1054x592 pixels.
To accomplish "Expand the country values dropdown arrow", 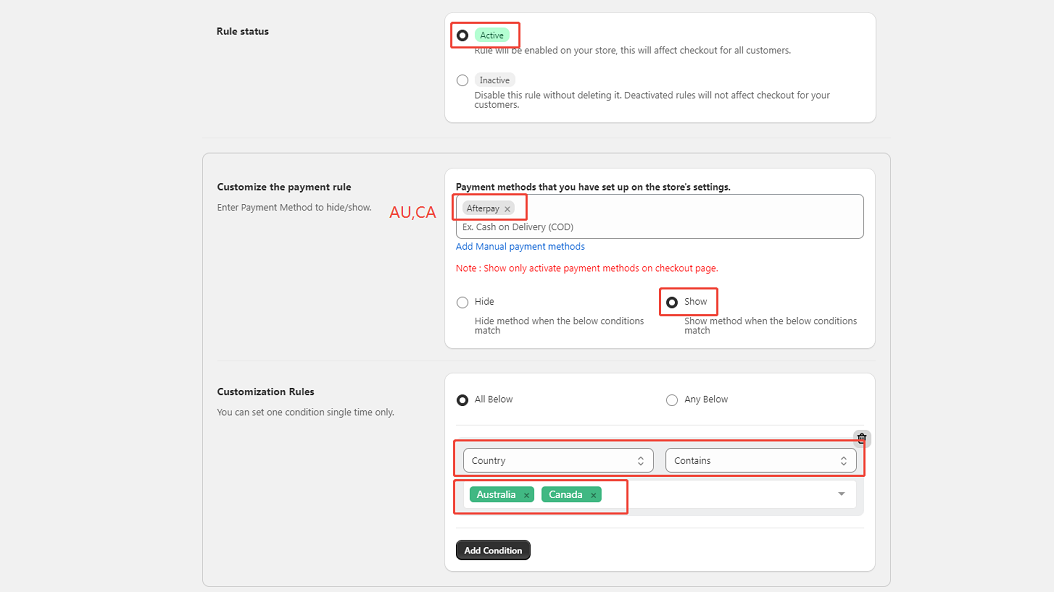I will point(841,494).
